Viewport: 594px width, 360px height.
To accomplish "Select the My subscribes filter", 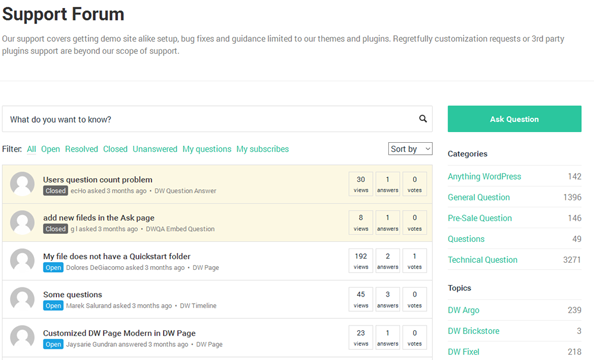I will 263,149.
